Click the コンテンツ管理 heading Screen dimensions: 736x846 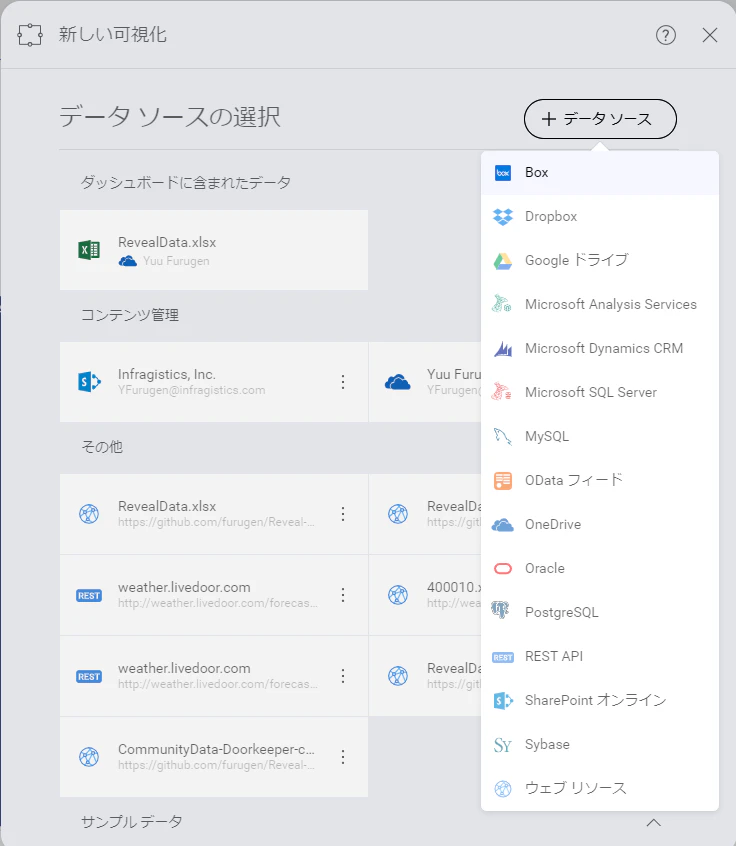[130, 315]
